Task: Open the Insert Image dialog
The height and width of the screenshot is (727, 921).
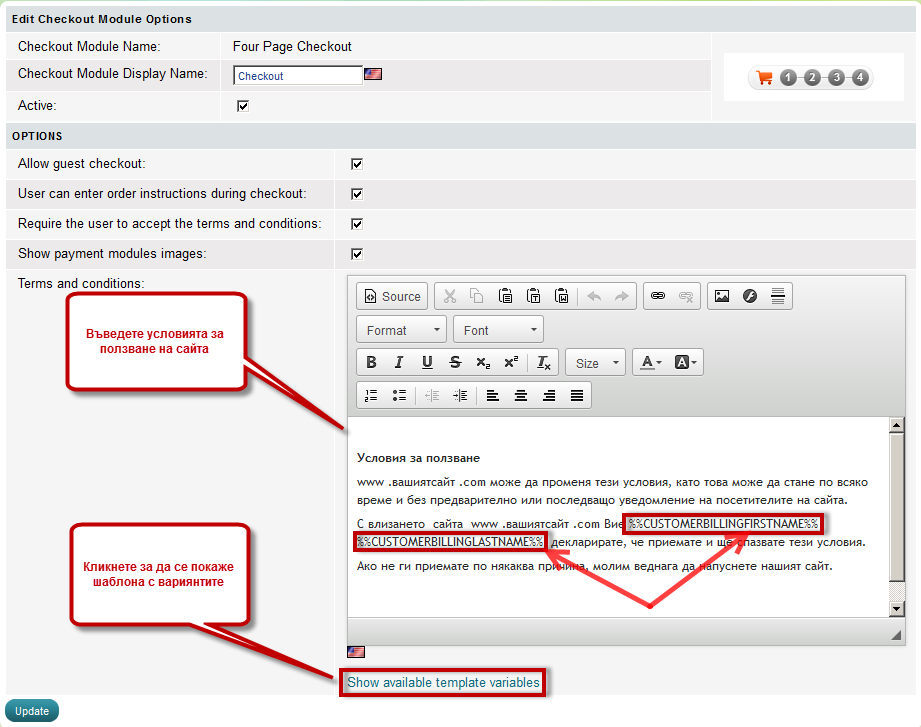Action: (x=721, y=296)
